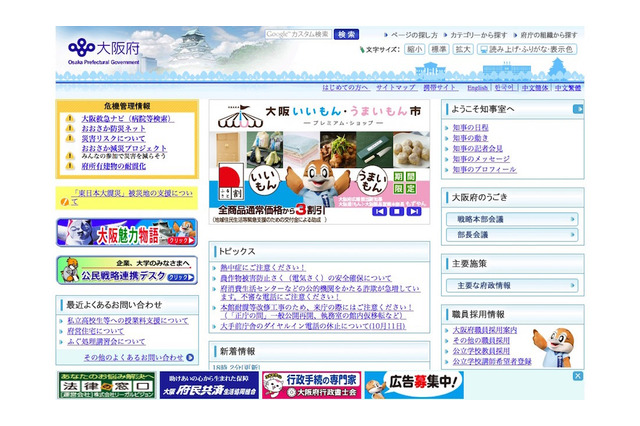Click the Osaka Prefecture logo
This screenshot has height=426, width=640.
104,51
